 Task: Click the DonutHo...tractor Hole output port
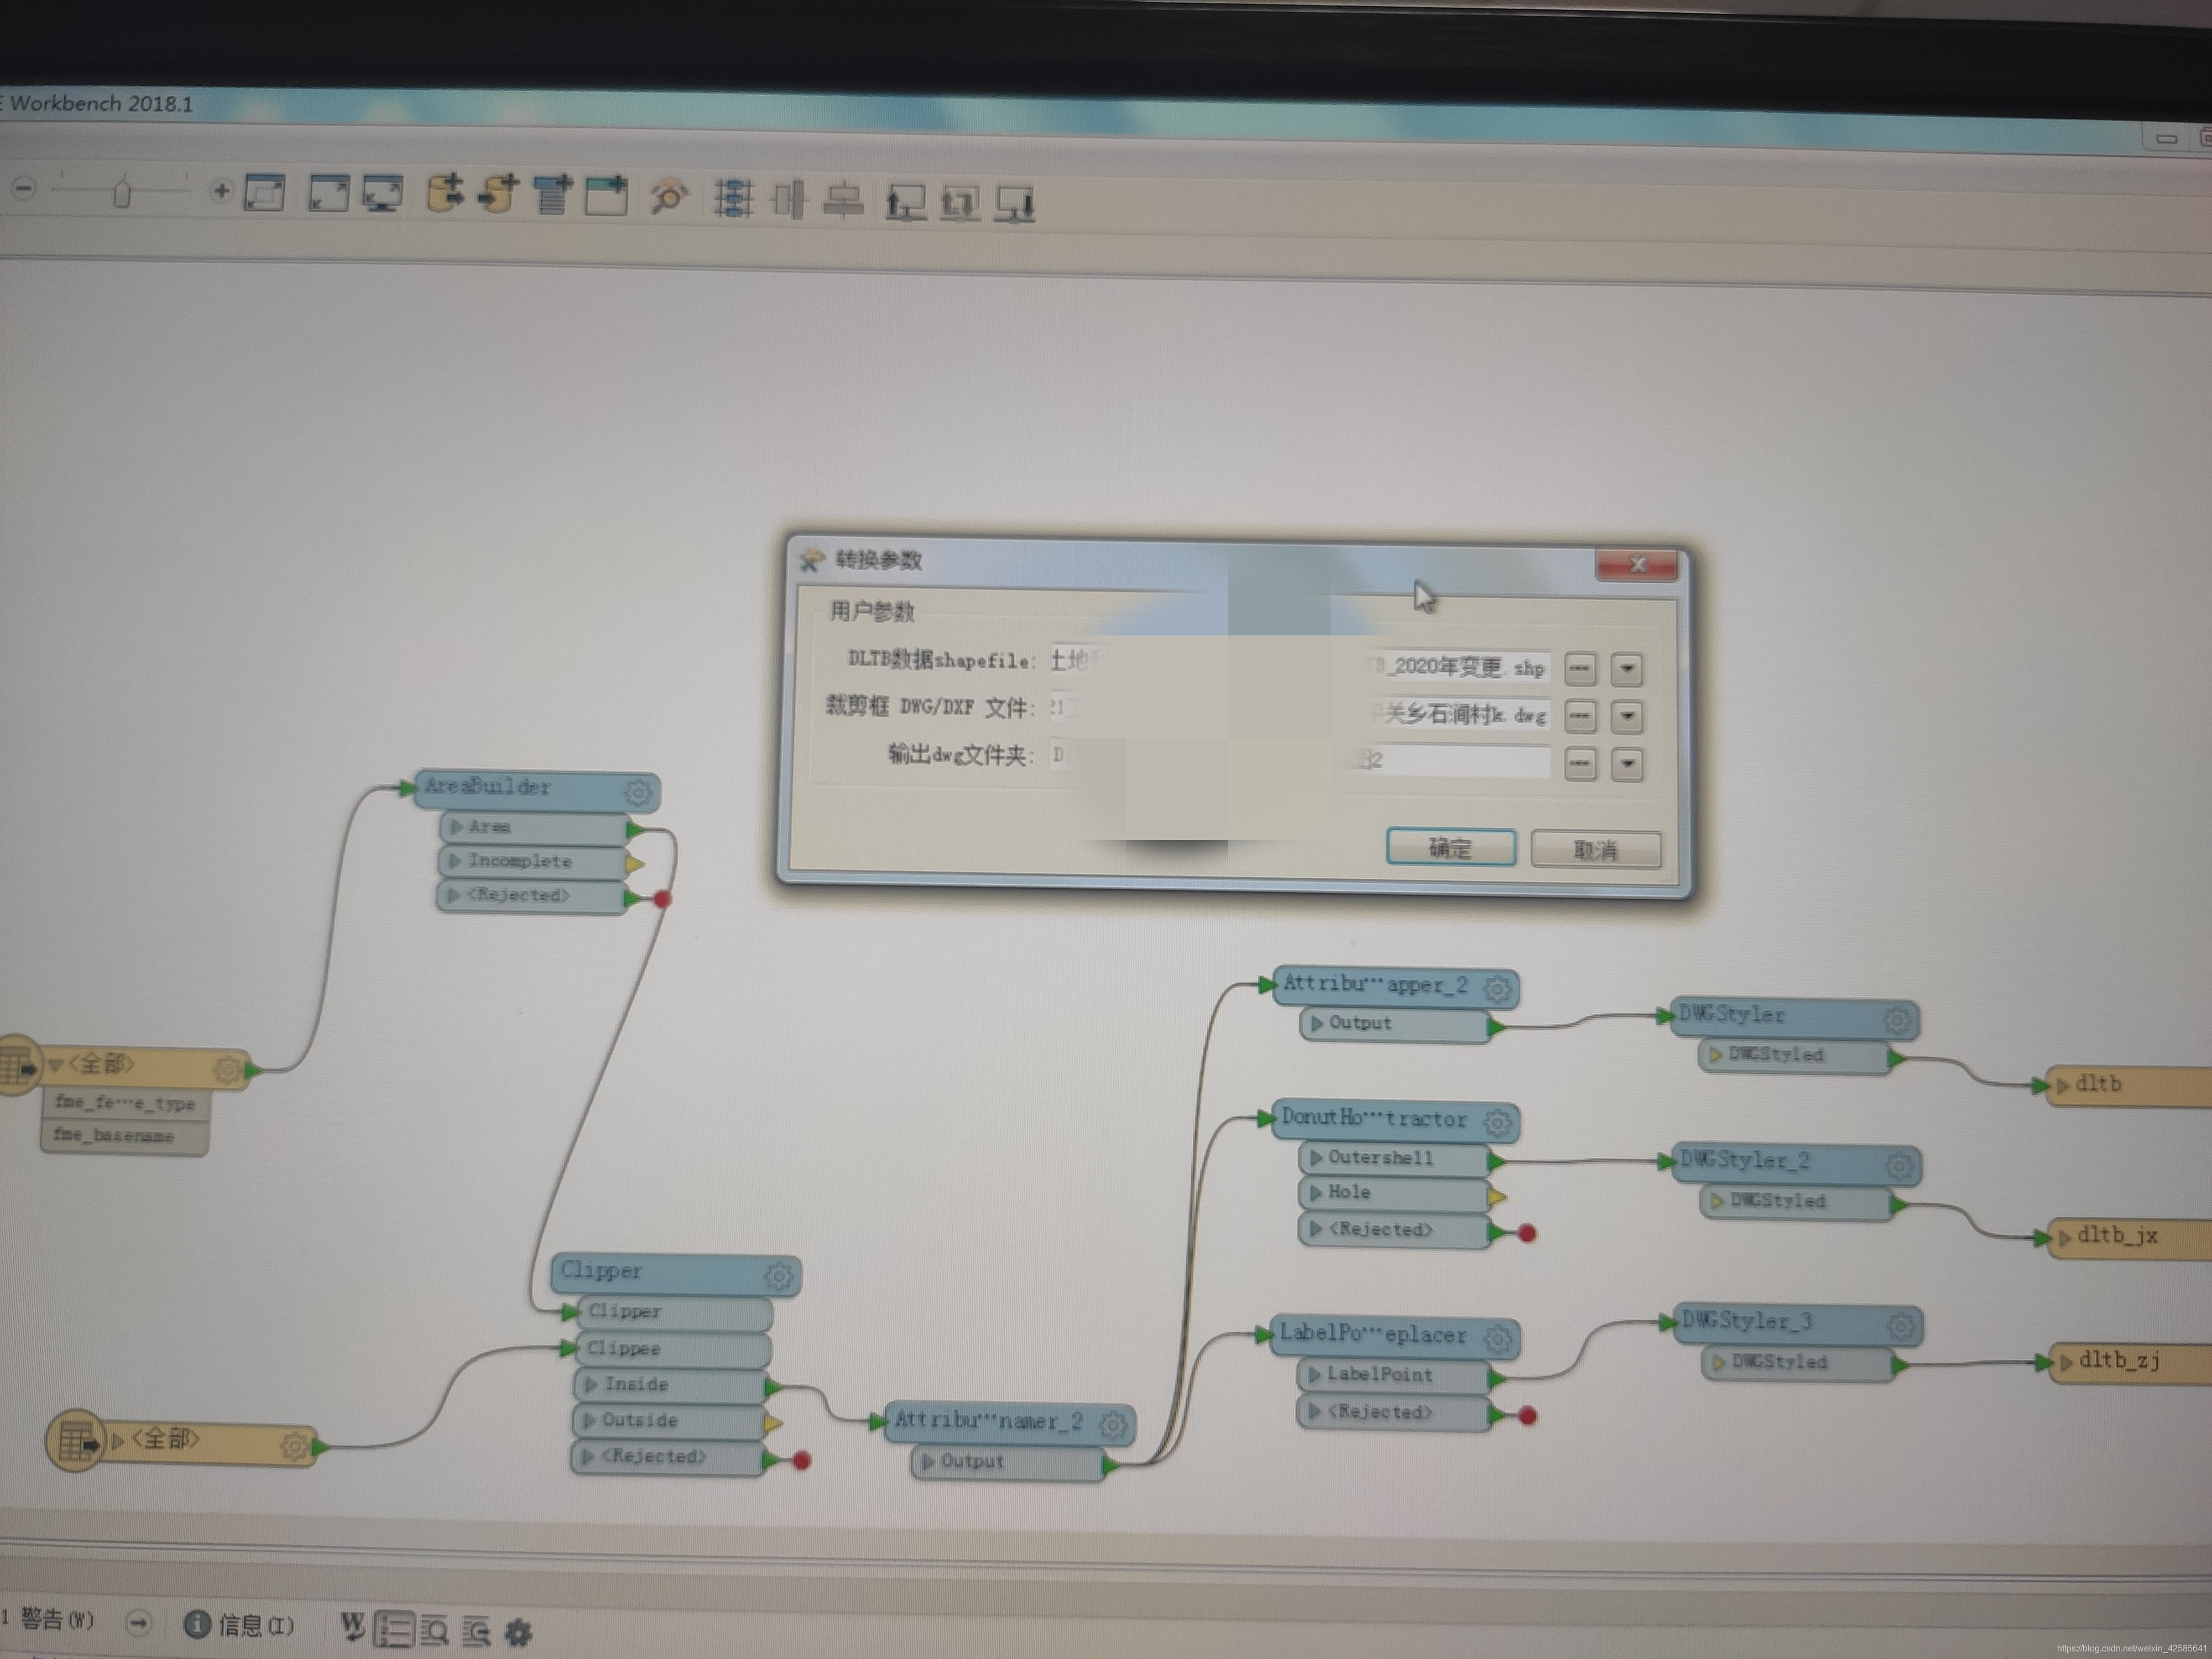[1497, 1197]
